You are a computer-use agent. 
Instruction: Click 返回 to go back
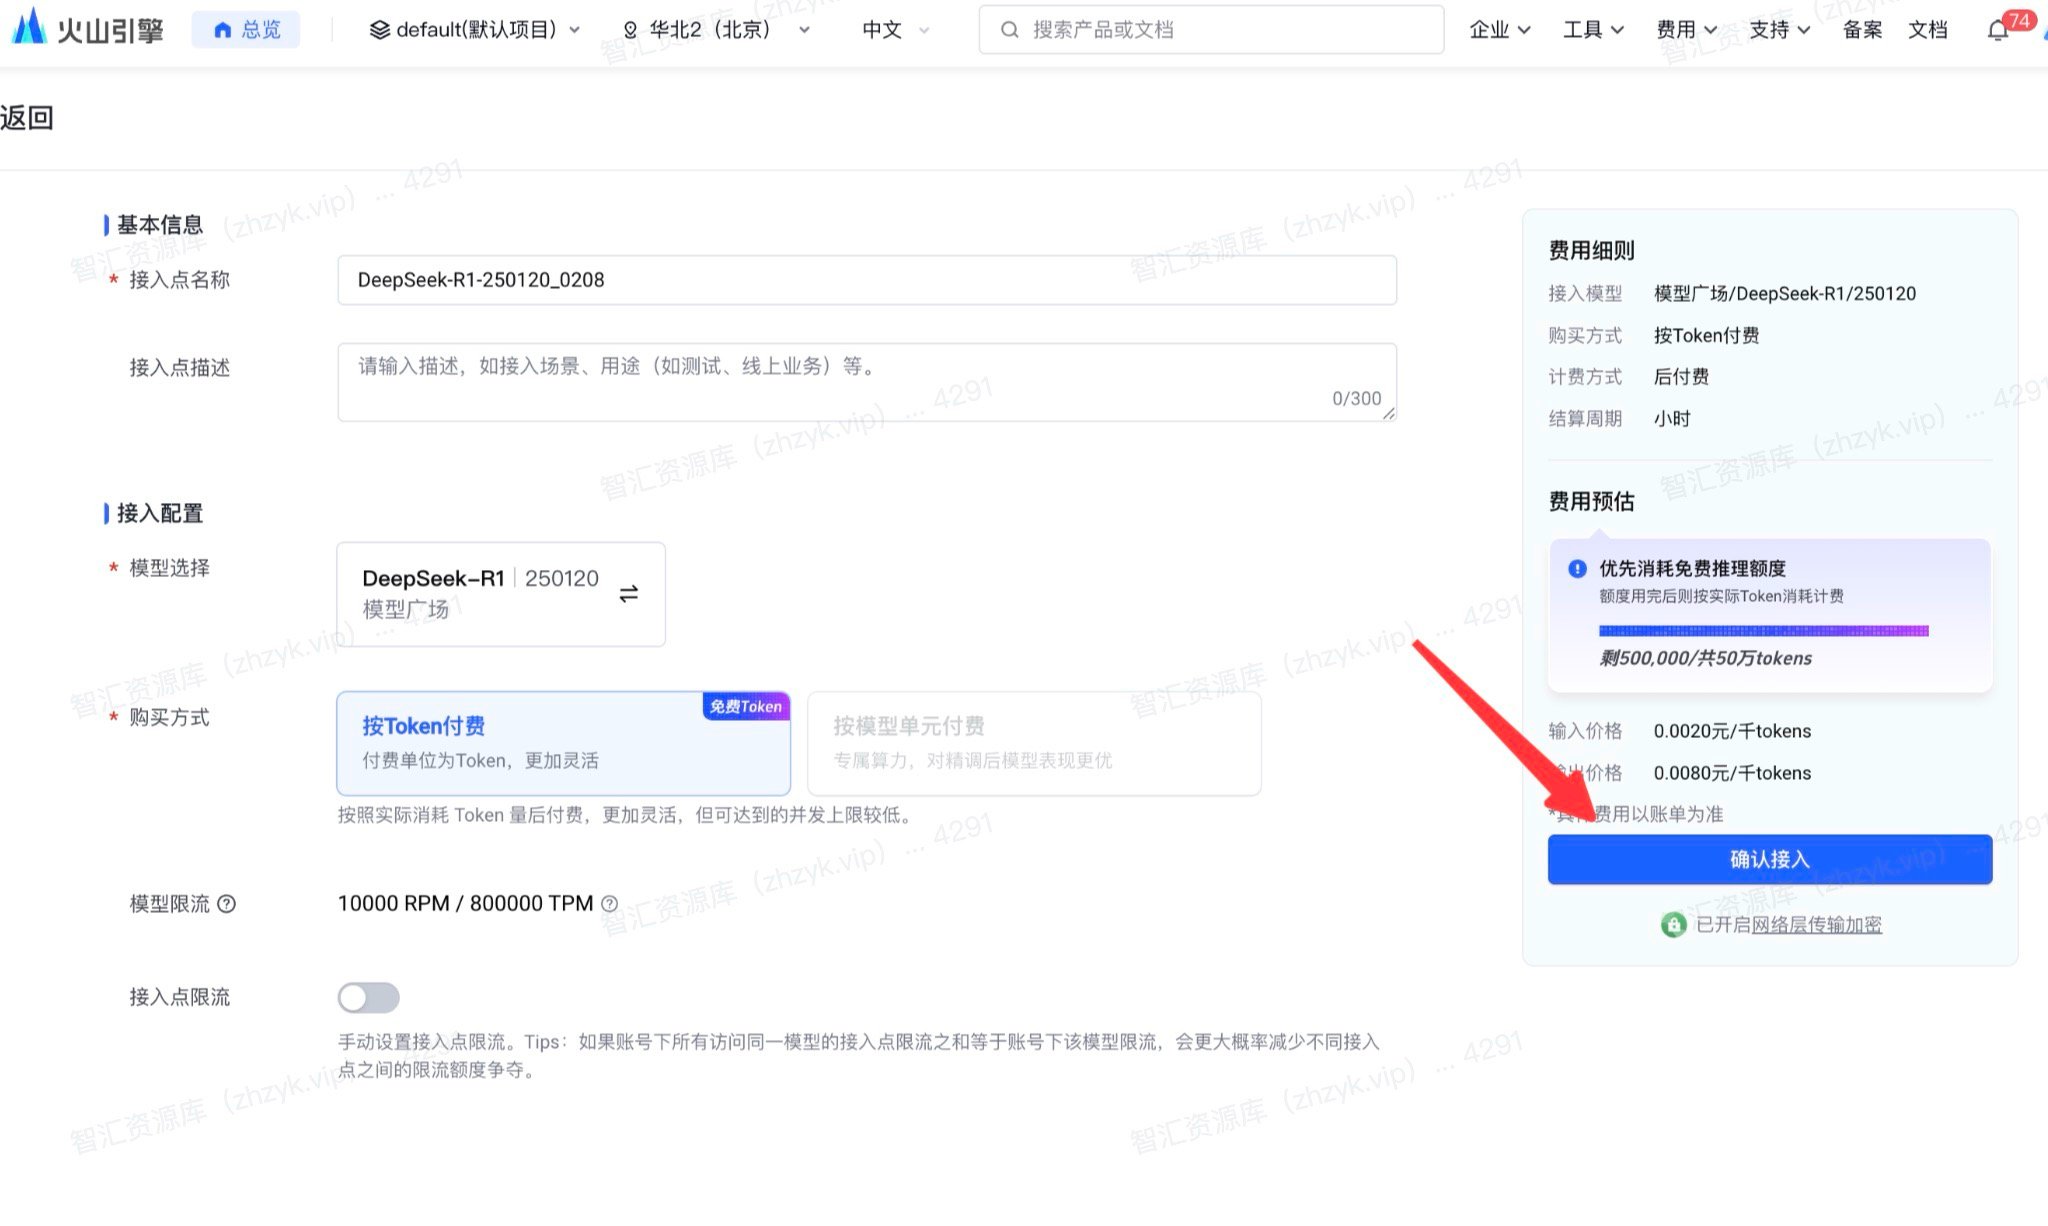[x=27, y=118]
